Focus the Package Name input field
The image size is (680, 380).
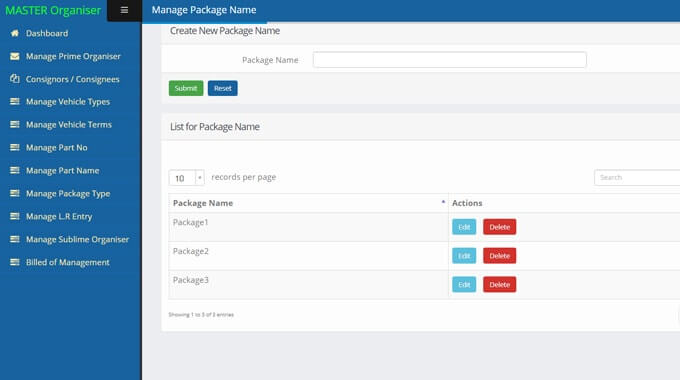click(x=450, y=60)
